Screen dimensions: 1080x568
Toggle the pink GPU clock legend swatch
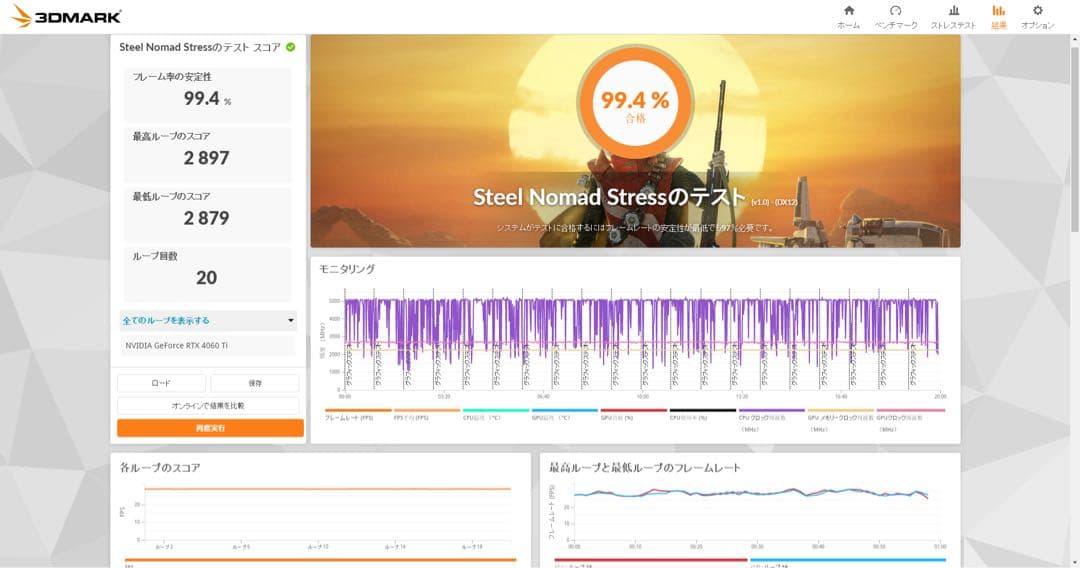point(911,410)
